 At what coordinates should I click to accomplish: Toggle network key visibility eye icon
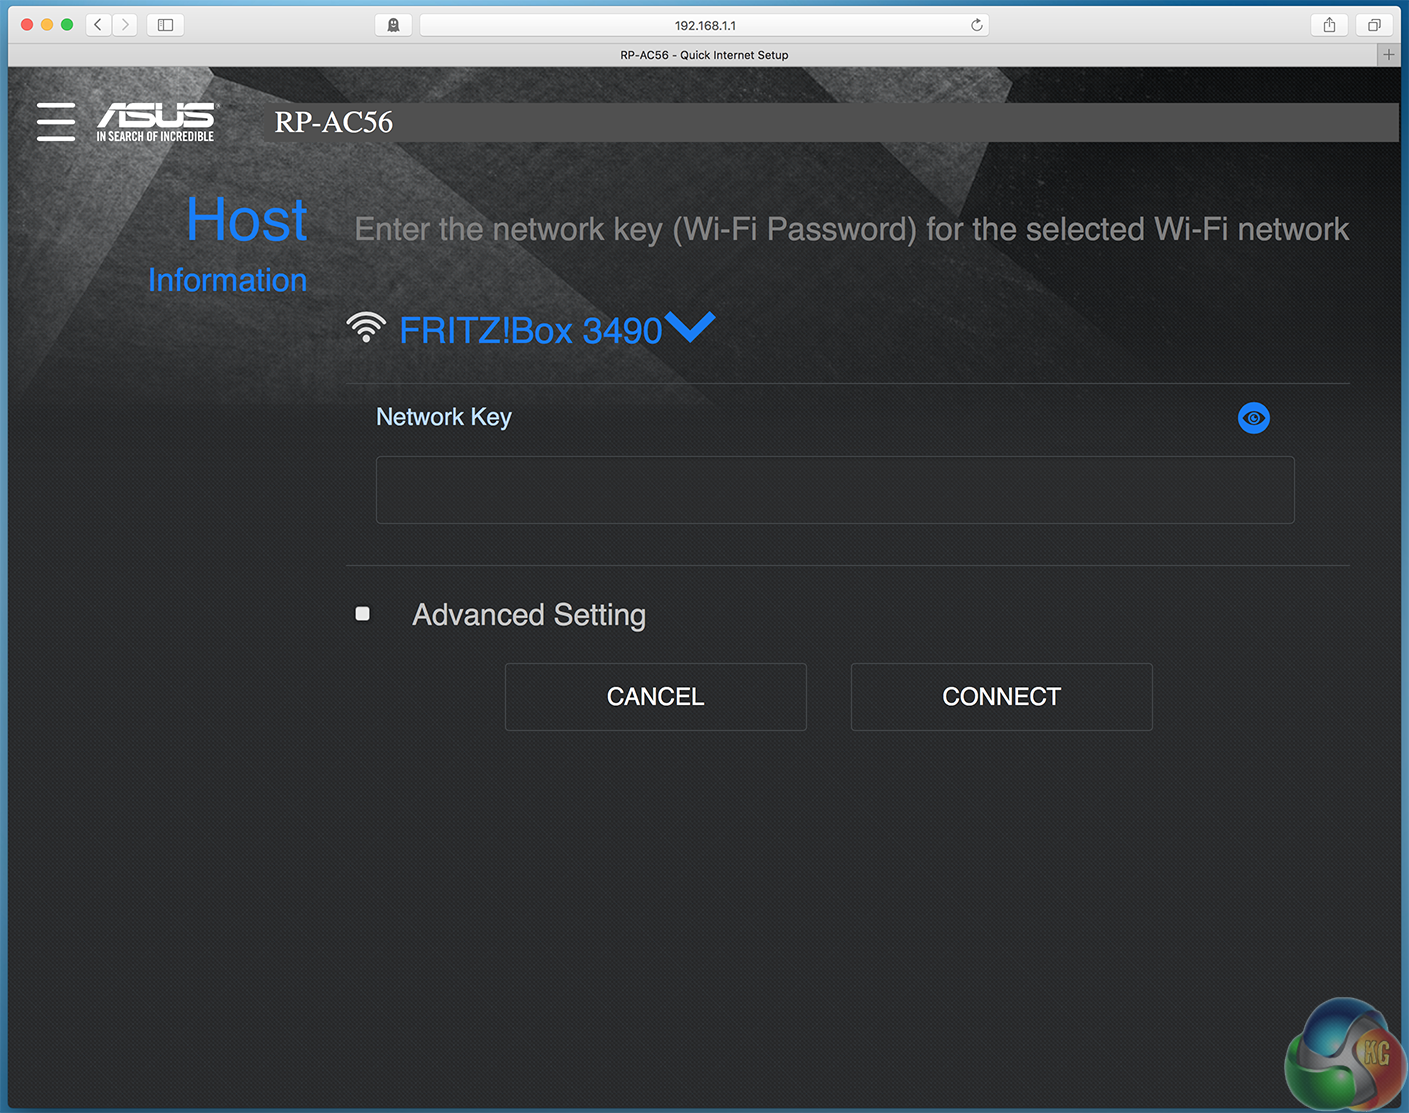(x=1253, y=418)
